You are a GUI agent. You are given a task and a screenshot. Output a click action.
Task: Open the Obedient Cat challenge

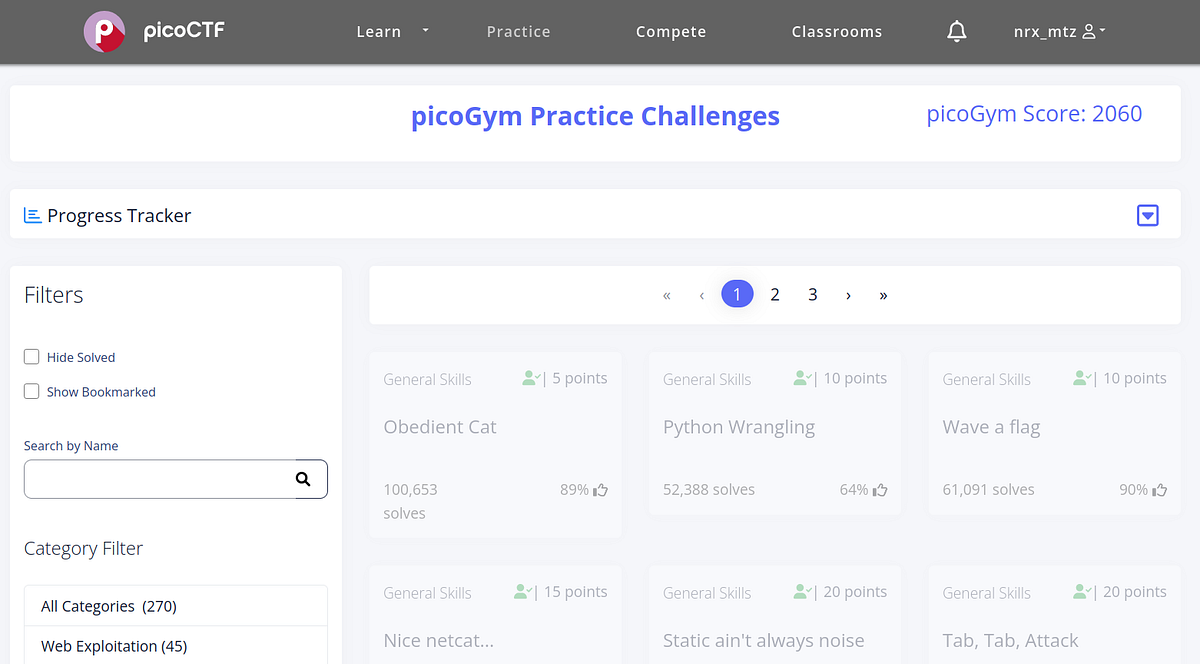pyautogui.click(x=440, y=426)
